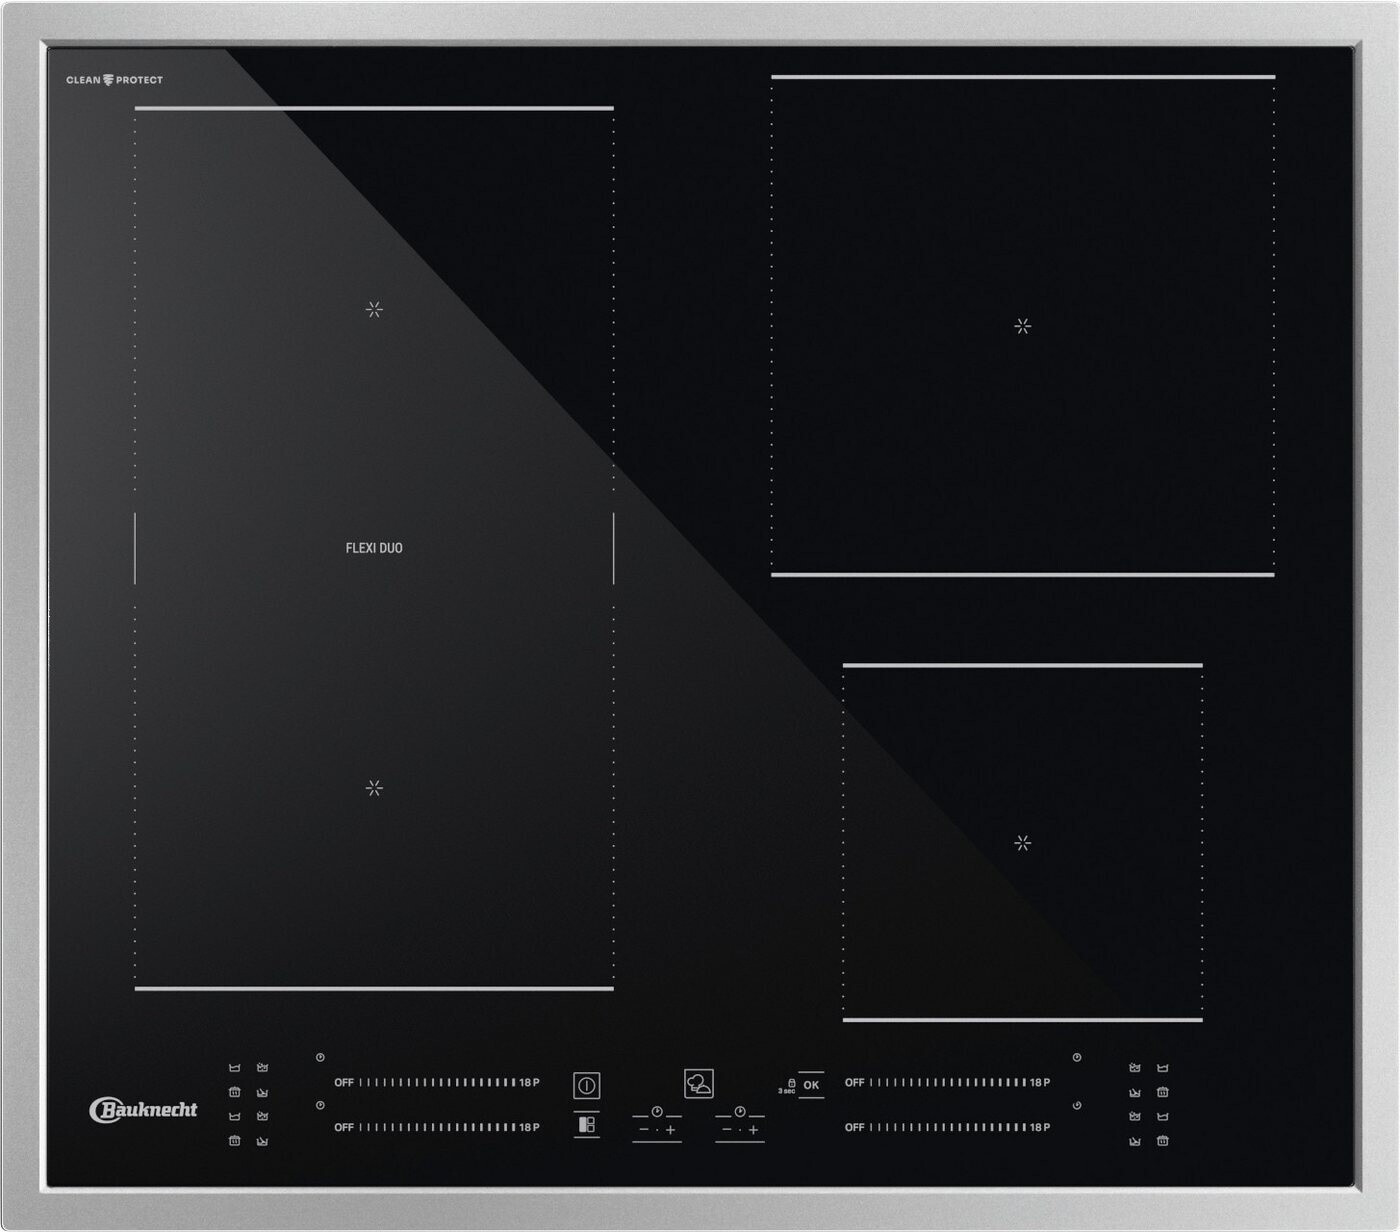
Task: Increase left timer with plus button
Action: (x=671, y=1130)
